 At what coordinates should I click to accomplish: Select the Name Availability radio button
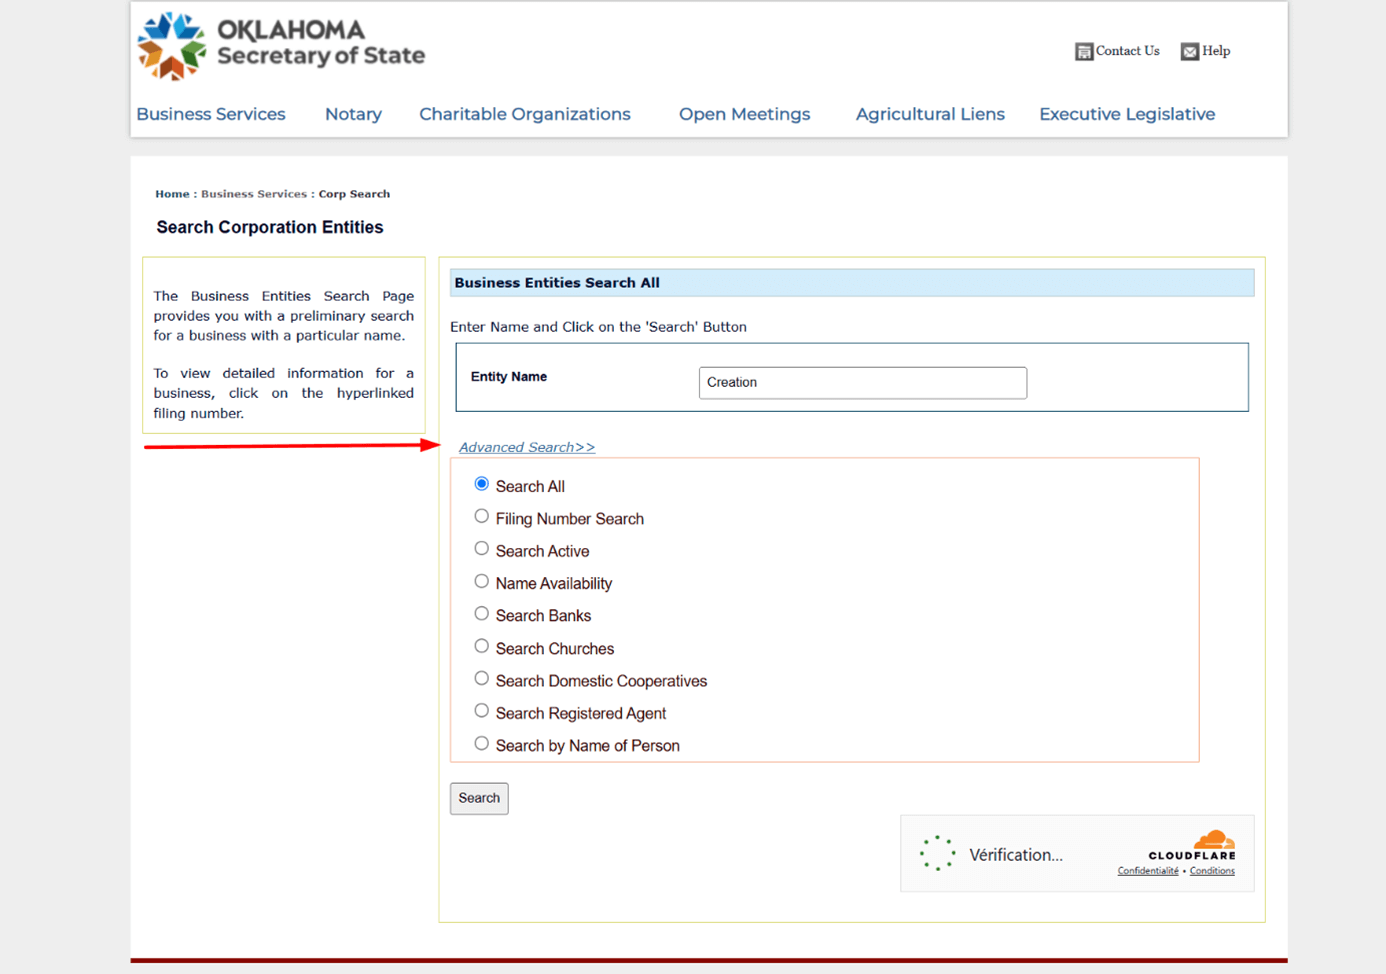point(482,581)
